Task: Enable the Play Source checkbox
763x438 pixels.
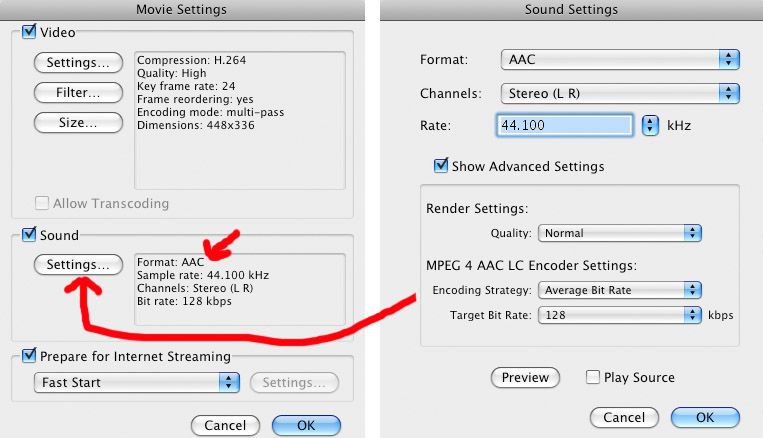Action: [x=593, y=377]
